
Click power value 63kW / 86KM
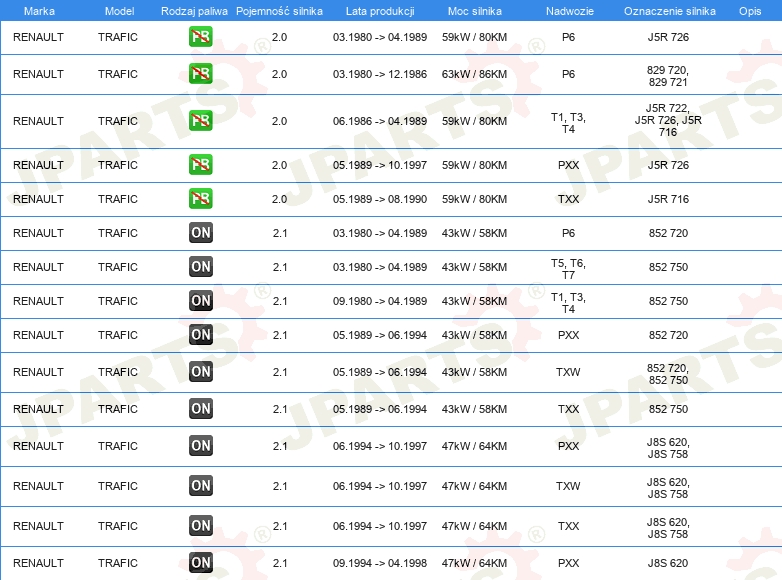coord(474,74)
